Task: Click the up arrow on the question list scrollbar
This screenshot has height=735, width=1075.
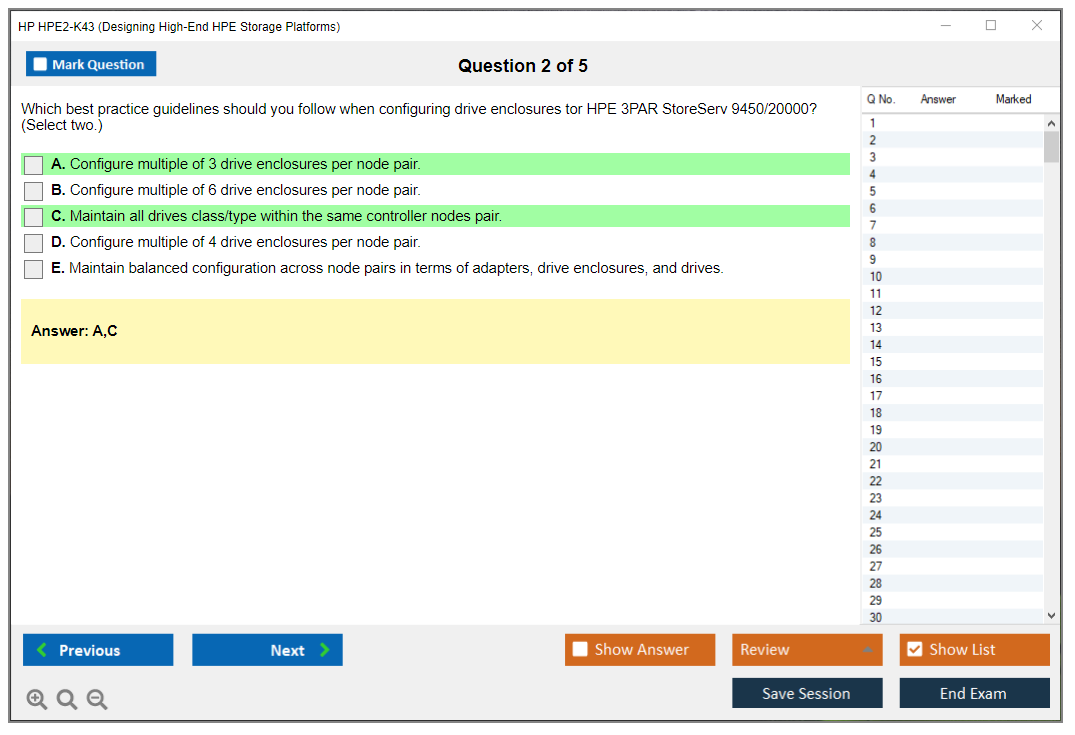Action: [x=1052, y=121]
